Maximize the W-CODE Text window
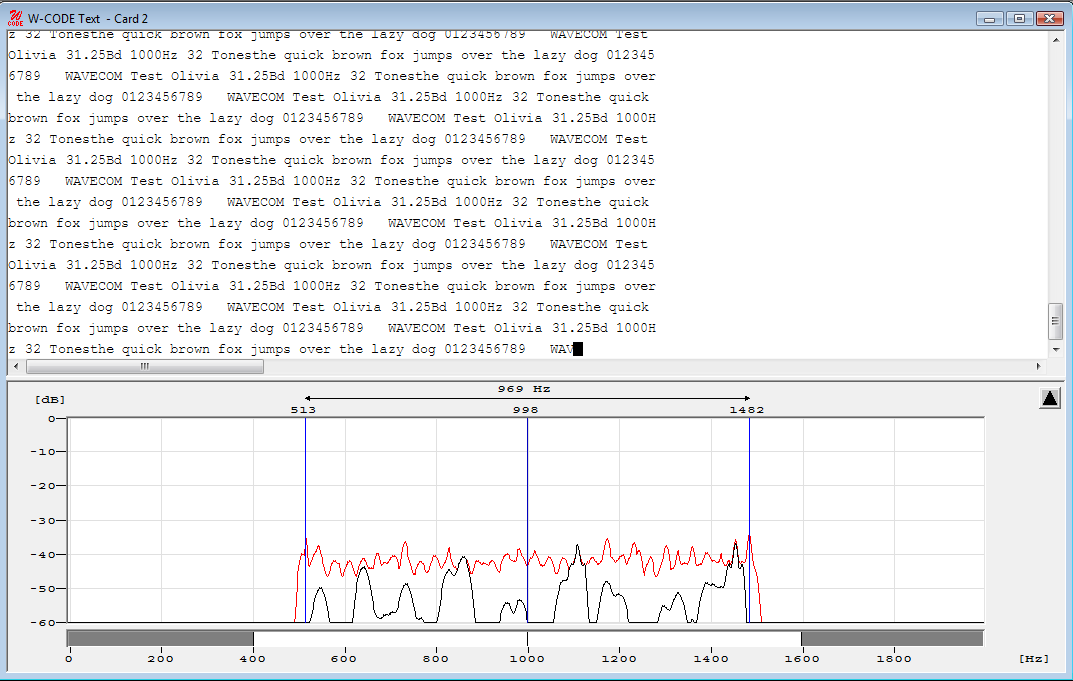Viewport: 1073px width, 681px height. (x=1019, y=18)
